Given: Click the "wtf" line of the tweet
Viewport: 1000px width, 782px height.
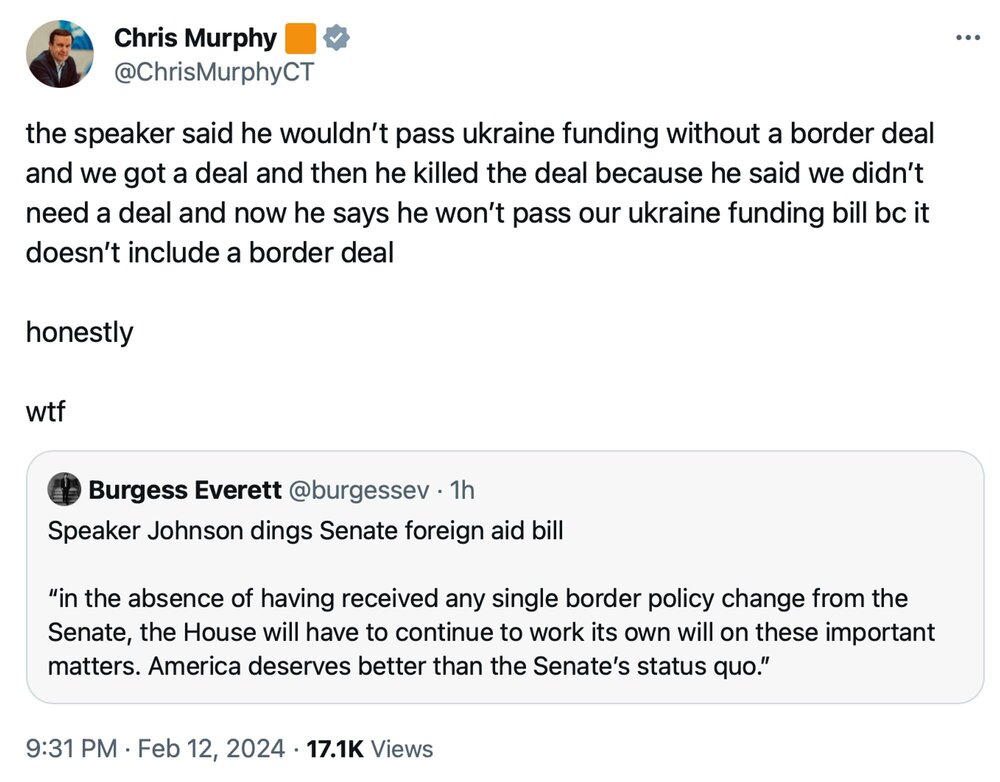Looking at the screenshot, I should click(x=45, y=411).
